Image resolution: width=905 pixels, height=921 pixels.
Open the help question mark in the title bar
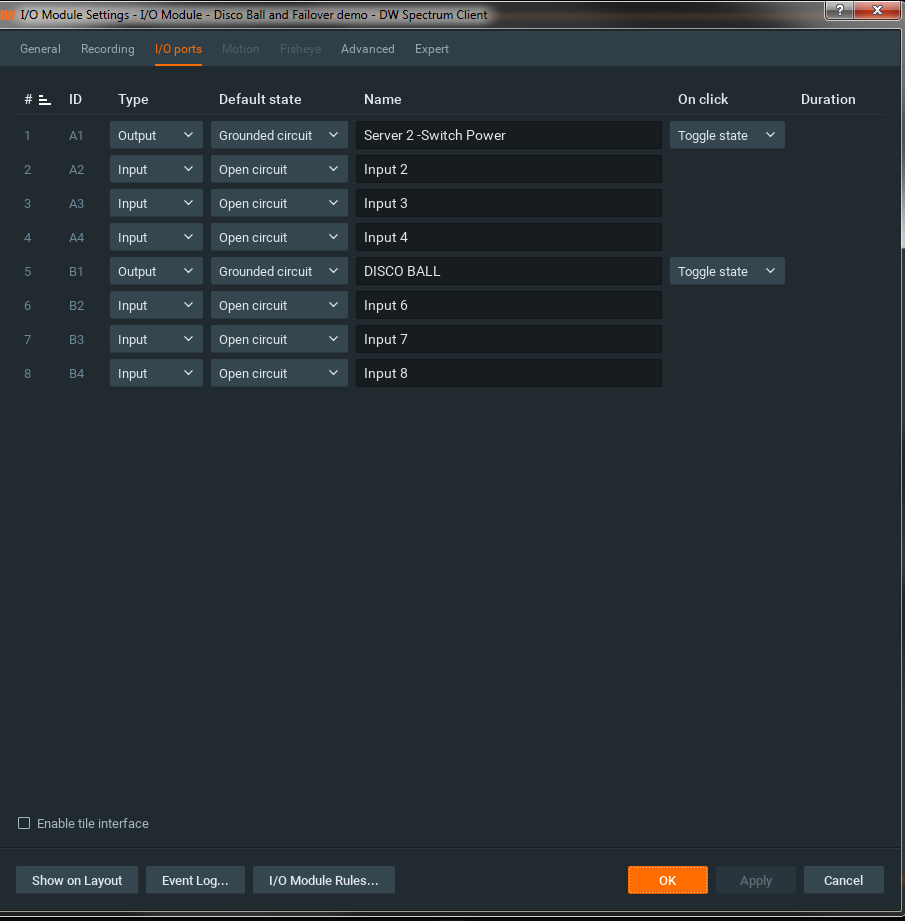838,11
